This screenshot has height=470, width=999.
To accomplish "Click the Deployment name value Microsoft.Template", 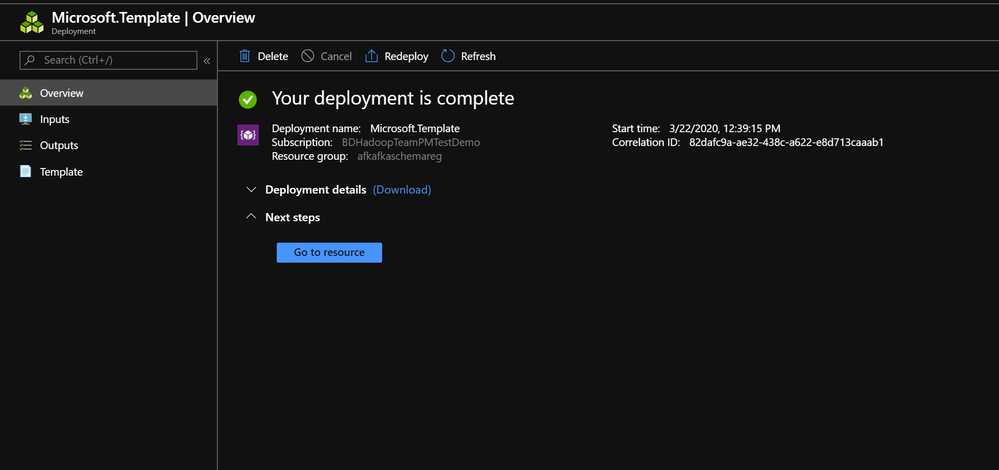I will 415,128.
